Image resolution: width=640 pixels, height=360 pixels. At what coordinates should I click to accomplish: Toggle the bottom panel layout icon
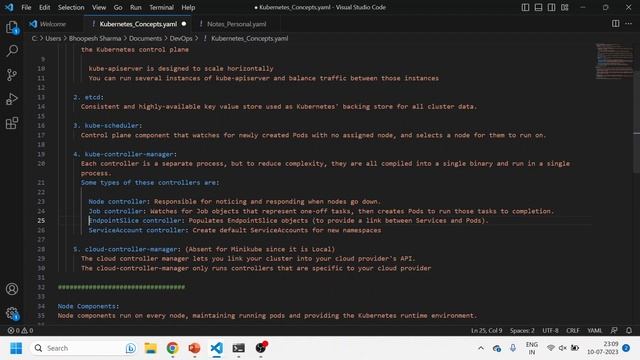point(538,7)
